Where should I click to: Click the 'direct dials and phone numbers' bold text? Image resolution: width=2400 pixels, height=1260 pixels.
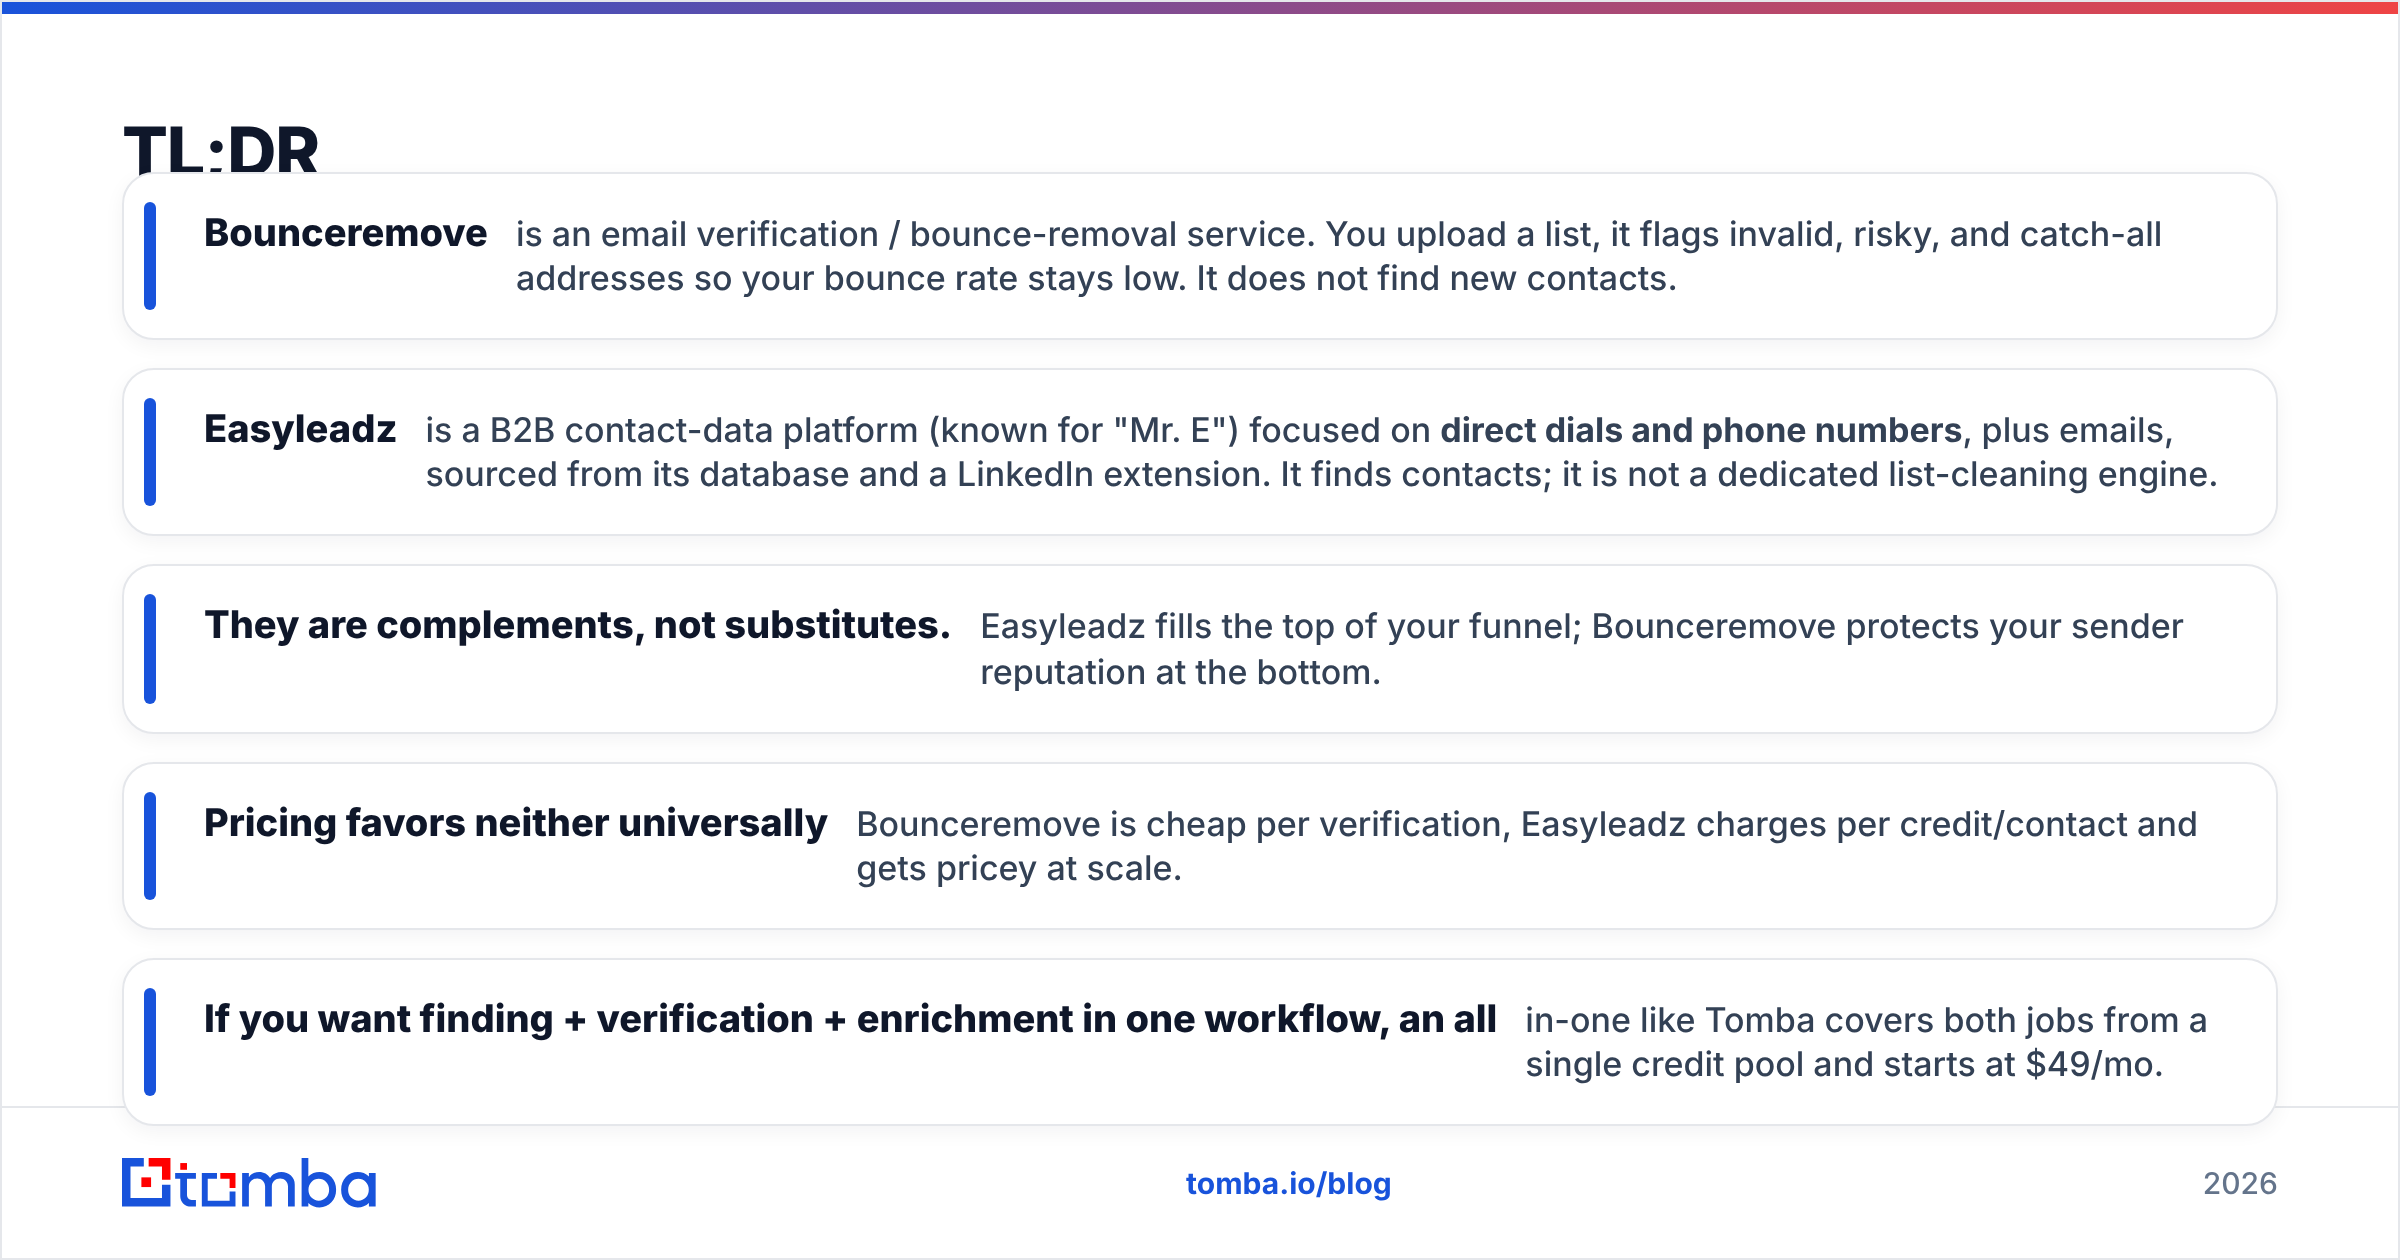[1701, 430]
